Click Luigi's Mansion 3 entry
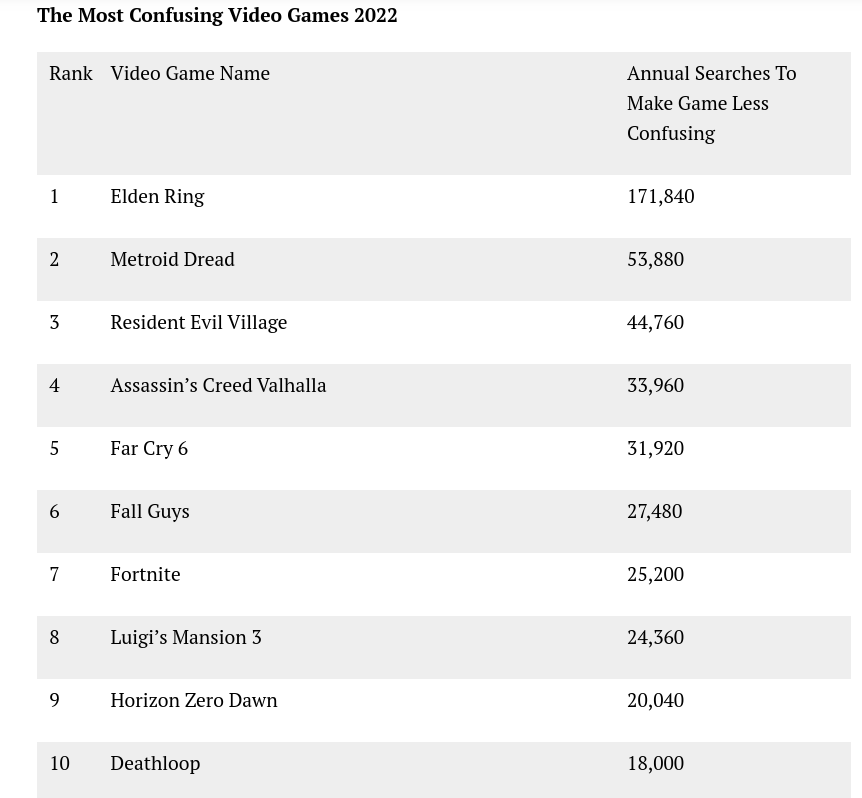This screenshot has height=798, width=862. pyautogui.click(x=186, y=638)
